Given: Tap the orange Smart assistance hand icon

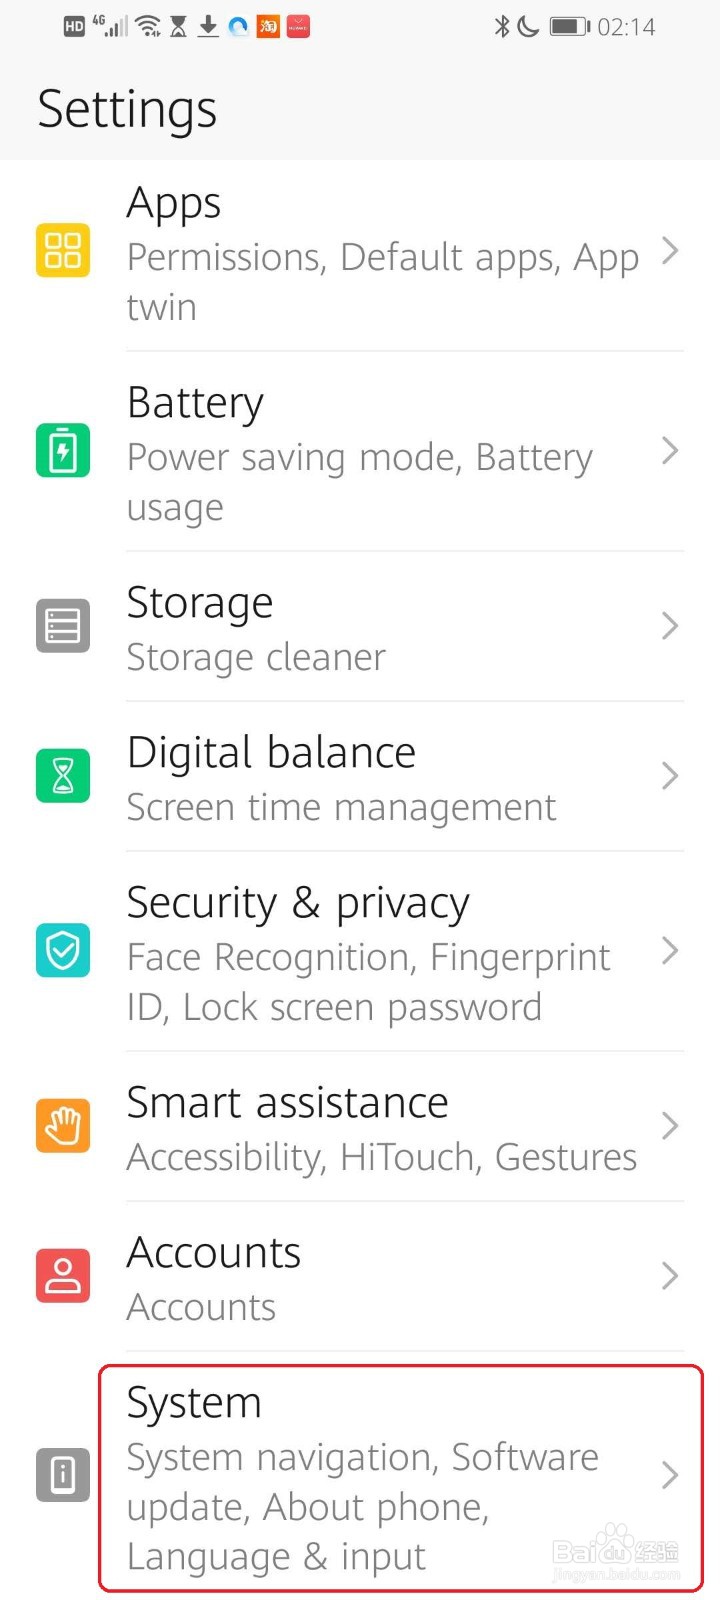Looking at the screenshot, I should pyautogui.click(x=63, y=1126).
